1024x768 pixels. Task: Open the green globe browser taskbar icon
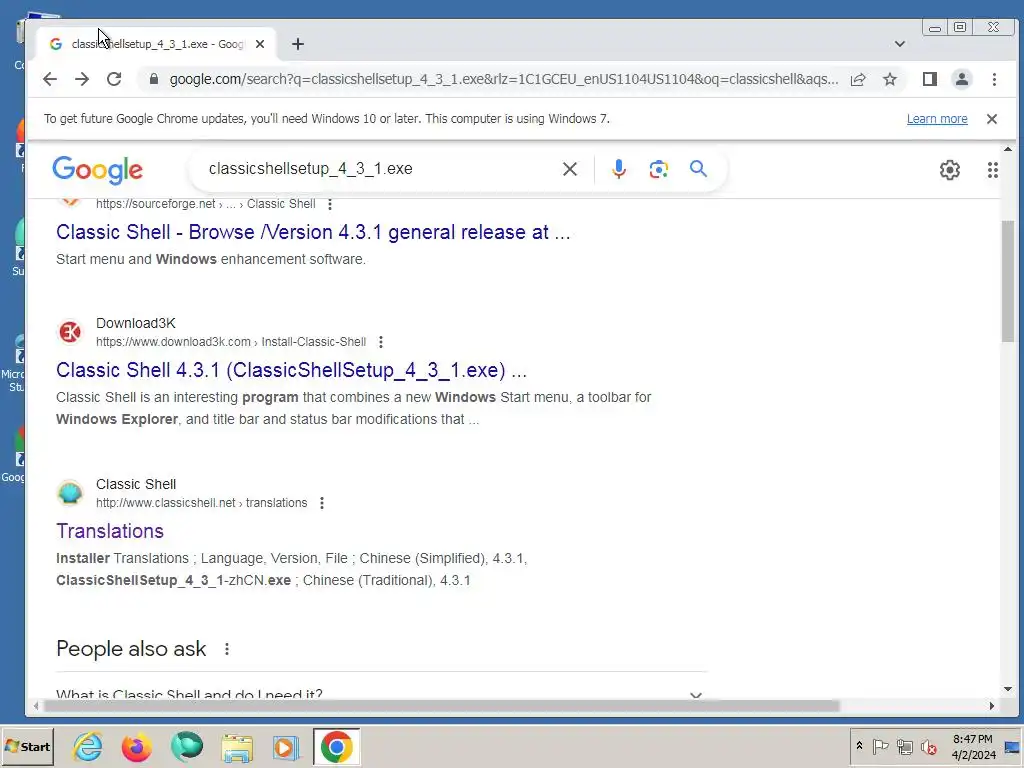187,746
